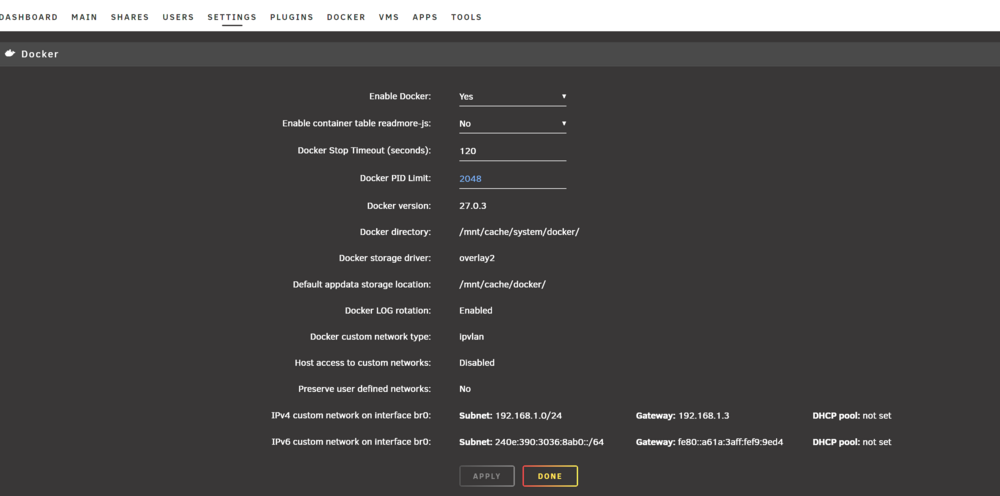Click the IPv6 subnet 240e:390:3036:8ab0::/64

[x=549, y=442]
